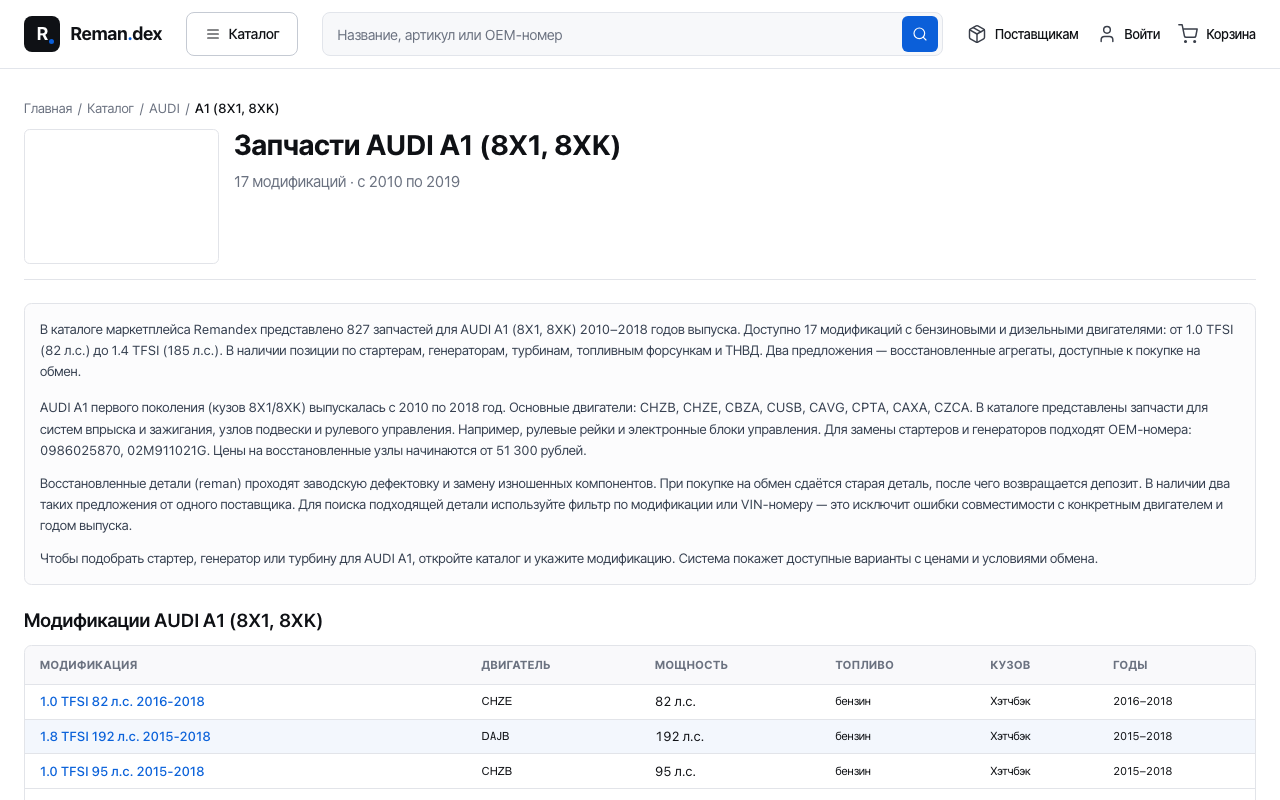Open modification 1.0 TFSI 95 л.с. 2015-2018
Viewport: 1280px width, 800px height.
[x=122, y=771]
